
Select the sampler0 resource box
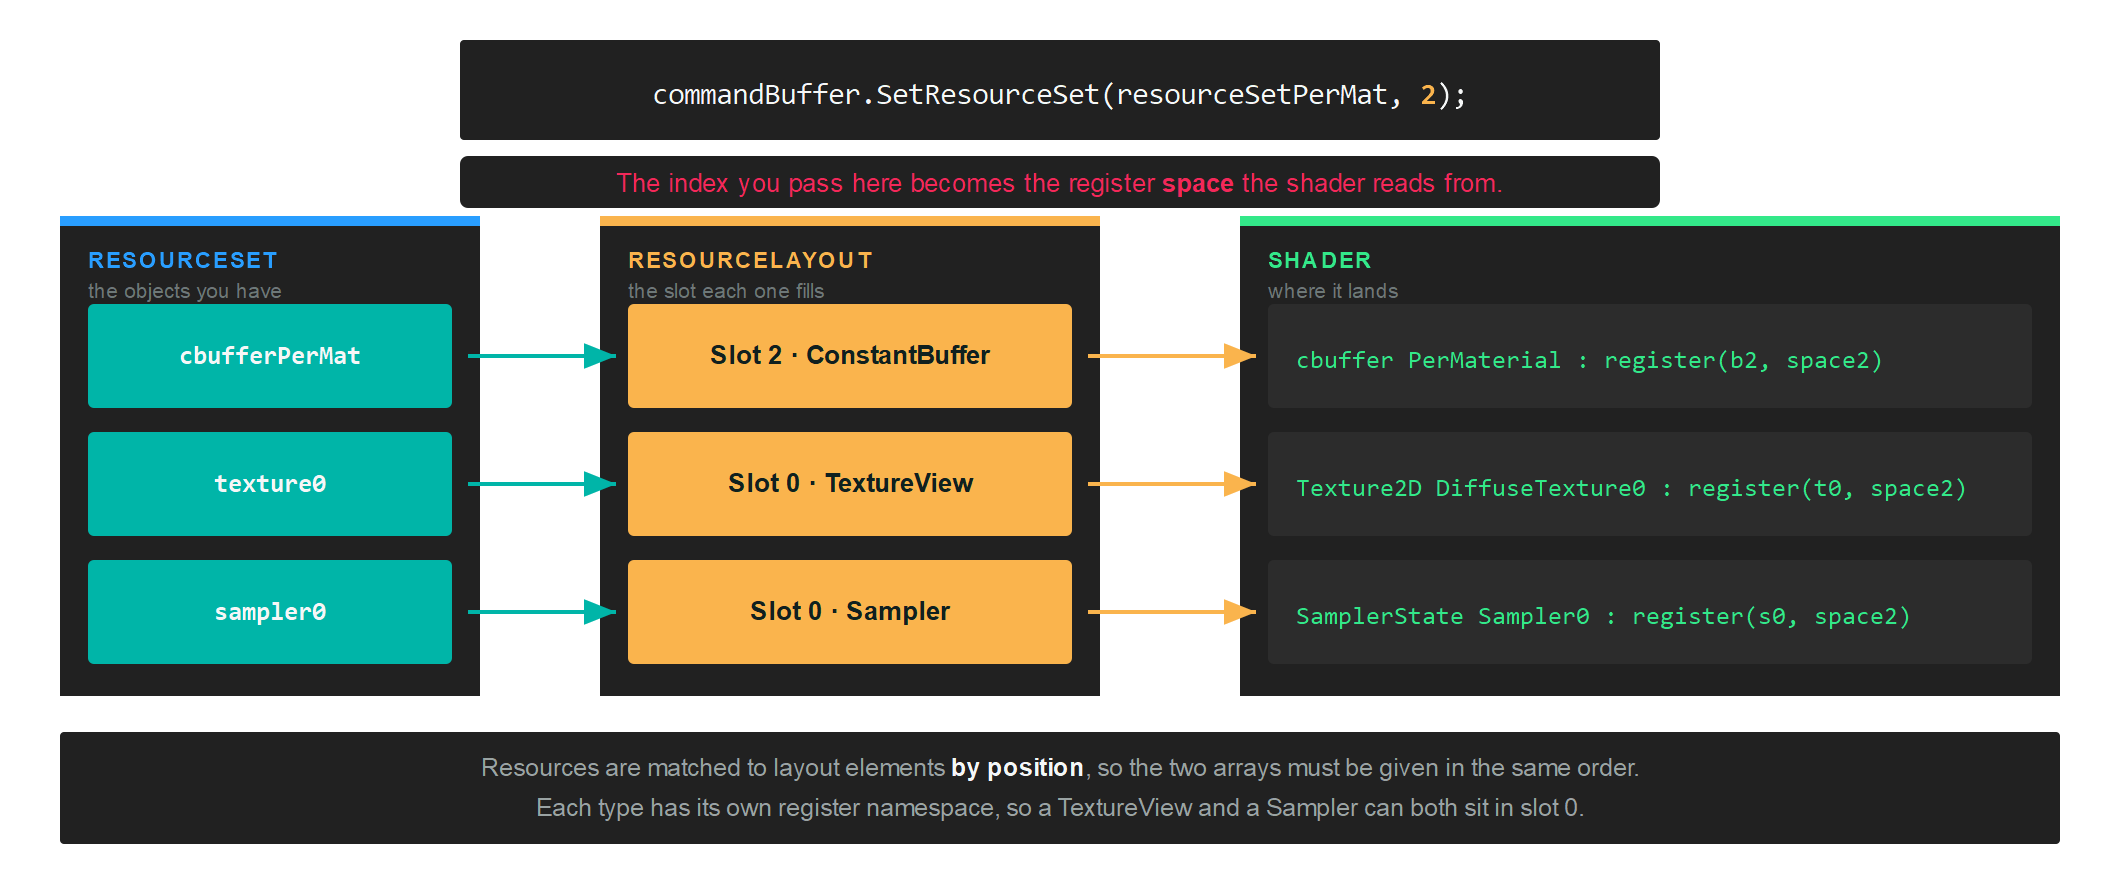[270, 612]
